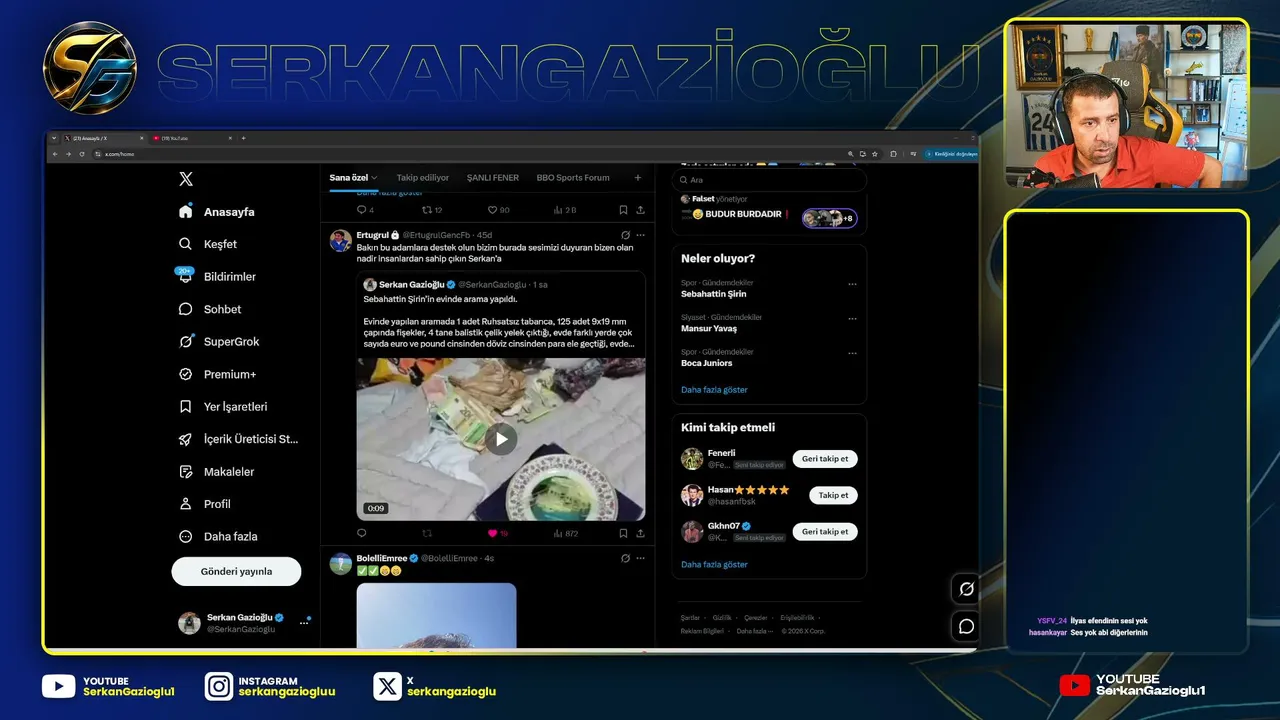
Task: Follow back Fenerli
Action: [x=825, y=459]
